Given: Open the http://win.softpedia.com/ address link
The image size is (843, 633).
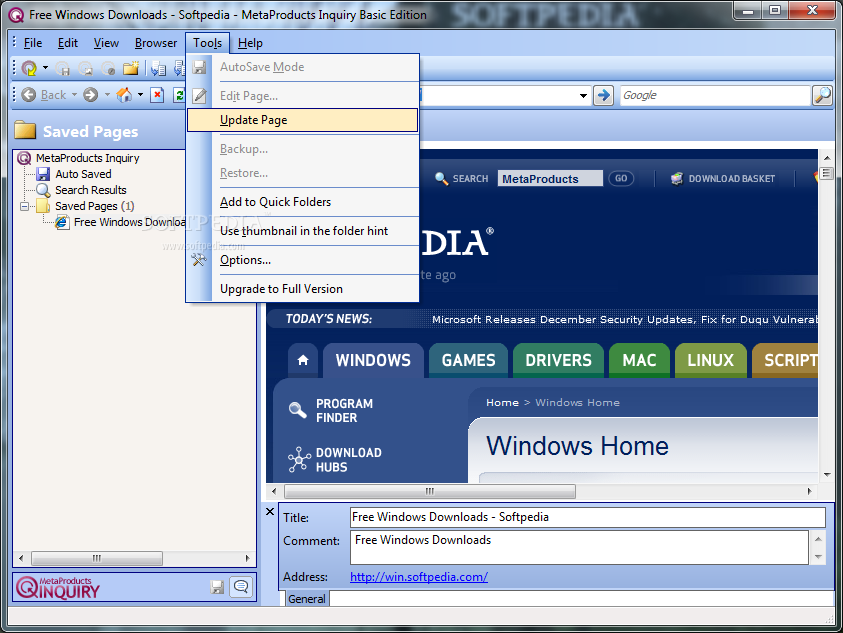Looking at the screenshot, I should 419,577.
